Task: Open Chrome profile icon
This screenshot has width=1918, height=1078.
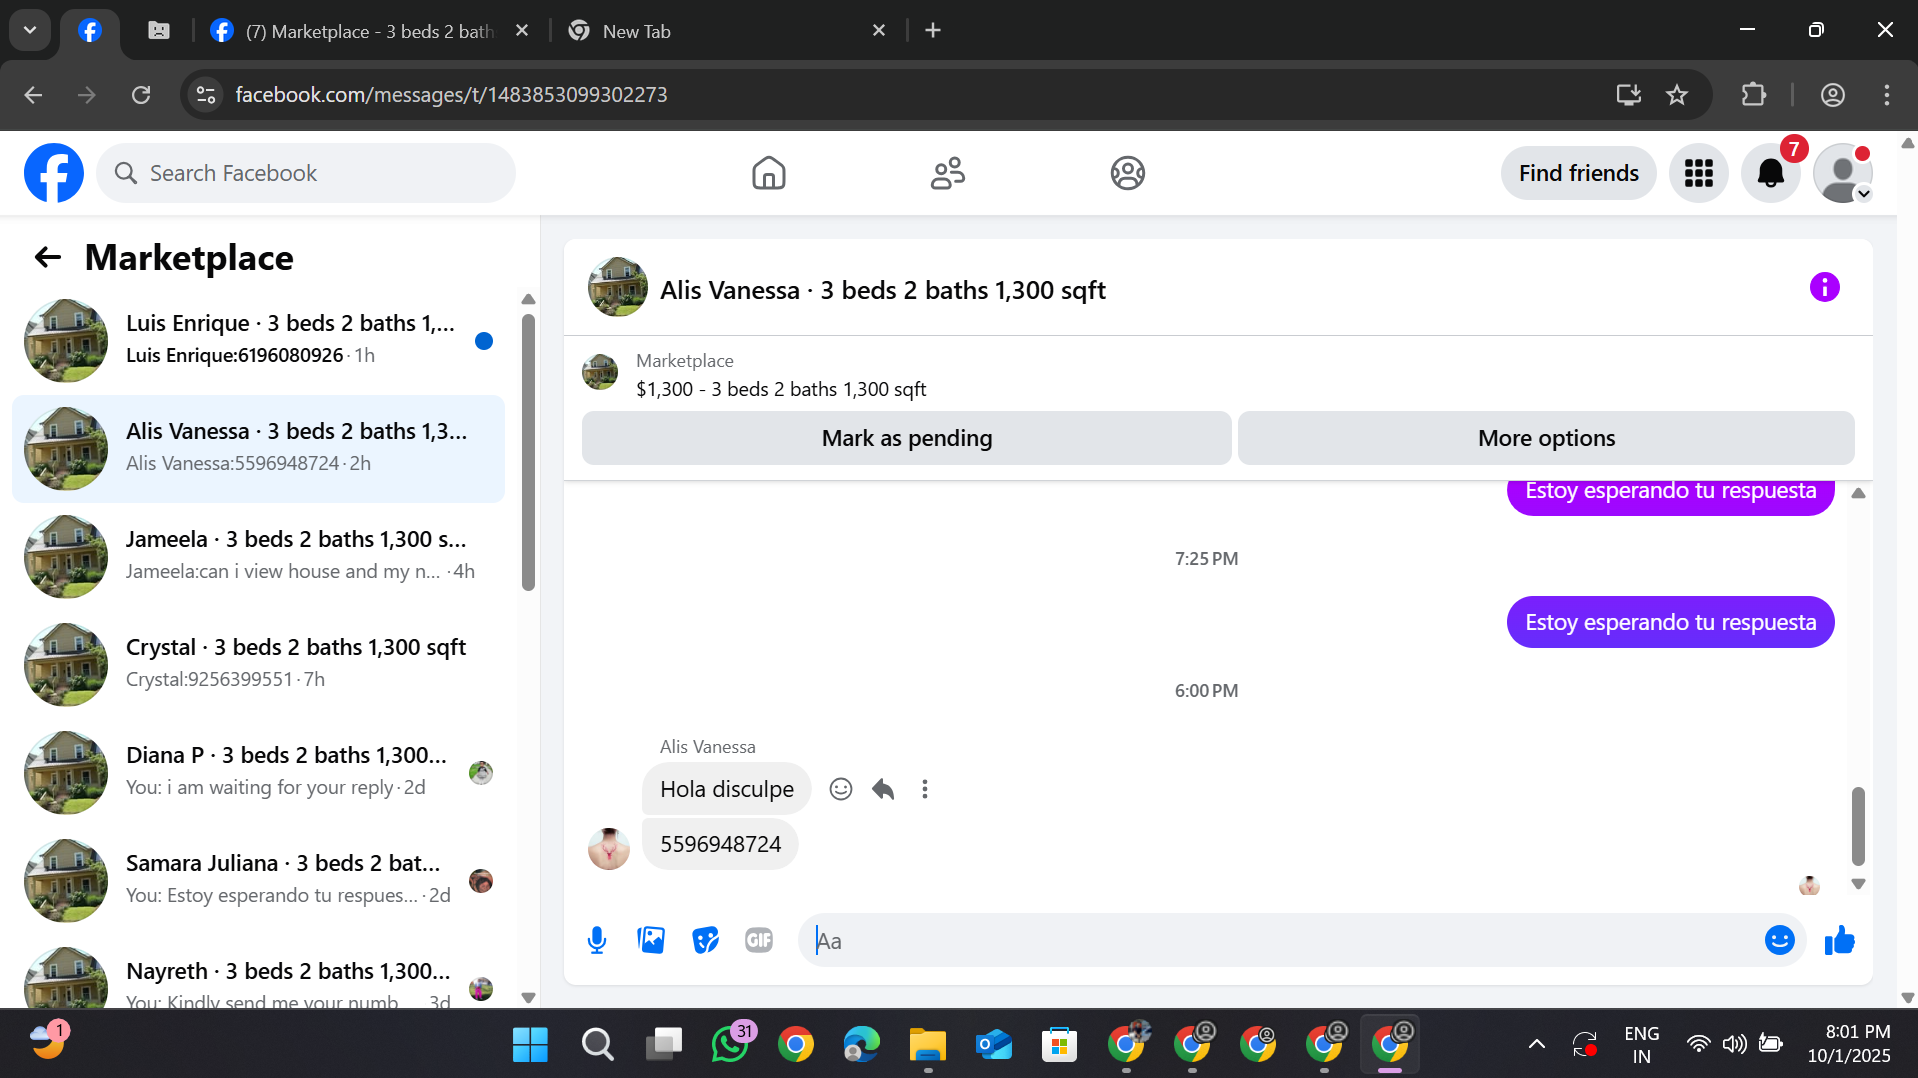Action: point(1832,95)
